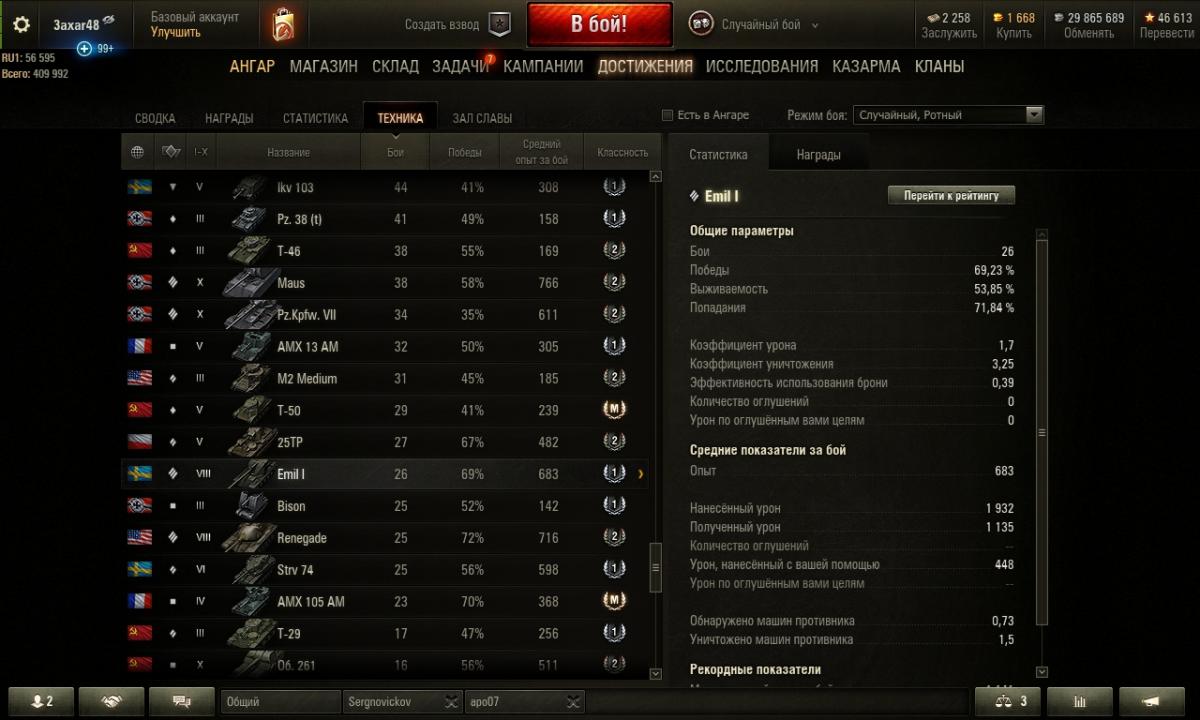The height and width of the screenshot is (720, 1200).
Task: Switch to the 'Статистика' sub-tab
Action: pyautogui.click(x=718, y=155)
